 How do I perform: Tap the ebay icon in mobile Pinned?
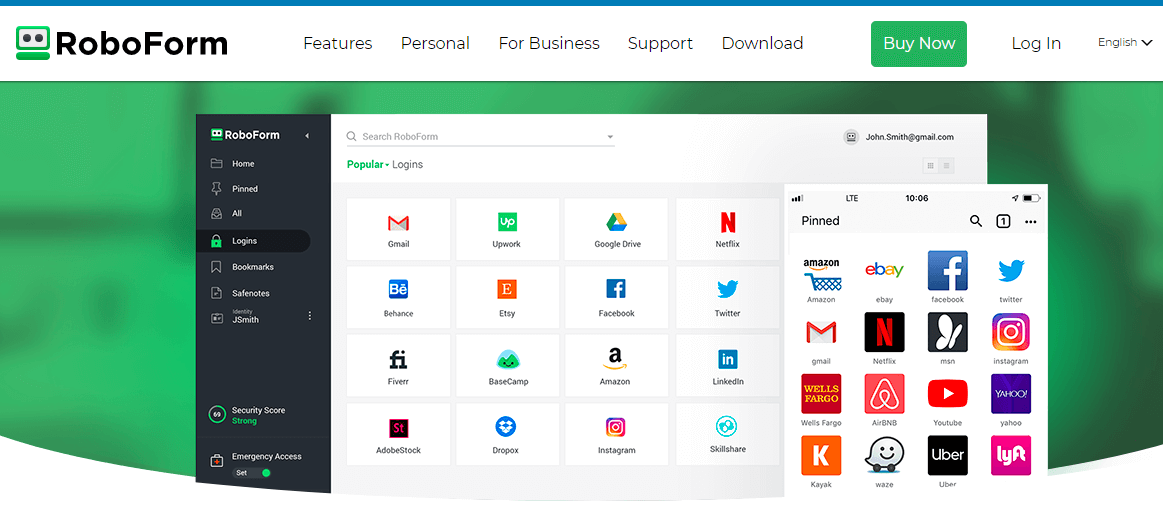pyautogui.click(x=884, y=271)
